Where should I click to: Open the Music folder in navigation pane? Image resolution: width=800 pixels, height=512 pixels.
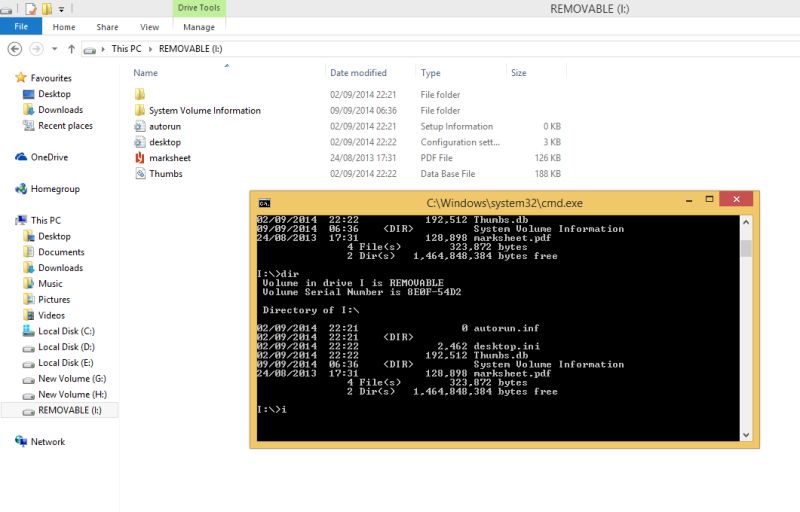50,284
